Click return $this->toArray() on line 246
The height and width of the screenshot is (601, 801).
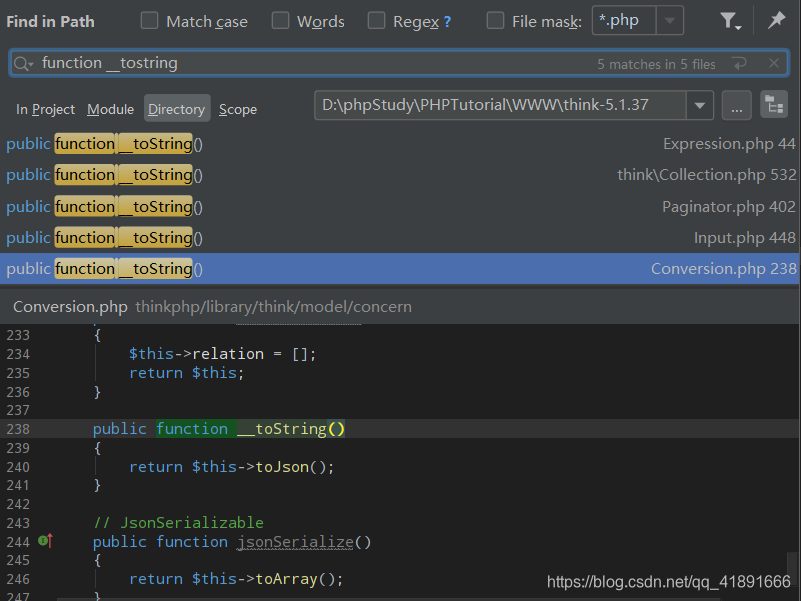click(x=236, y=579)
